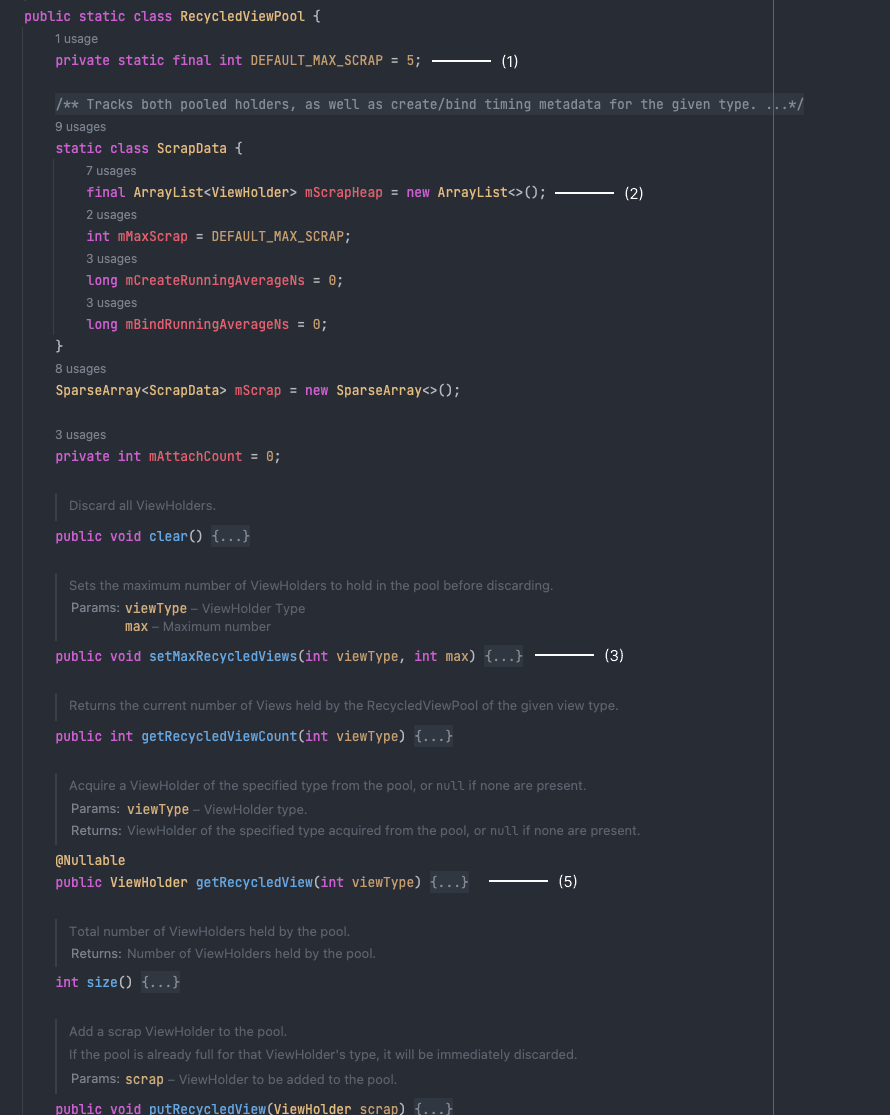Click the mCreateRunningAverageNs field name
This screenshot has height=1115, width=890.
(215, 281)
